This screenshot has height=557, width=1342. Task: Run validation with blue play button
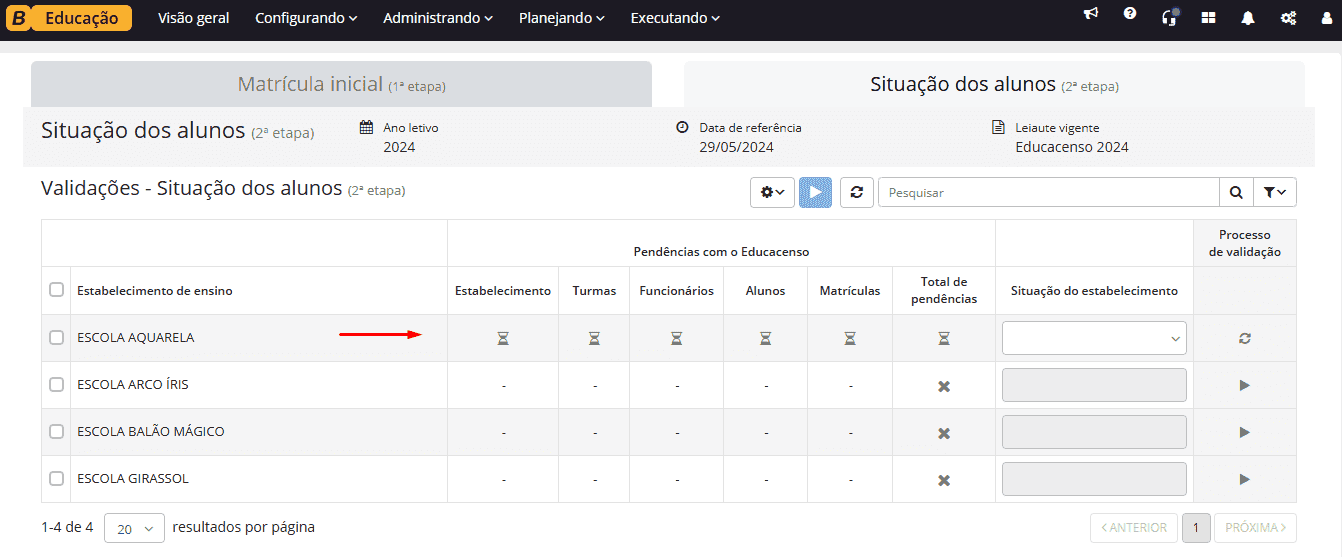(x=815, y=192)
